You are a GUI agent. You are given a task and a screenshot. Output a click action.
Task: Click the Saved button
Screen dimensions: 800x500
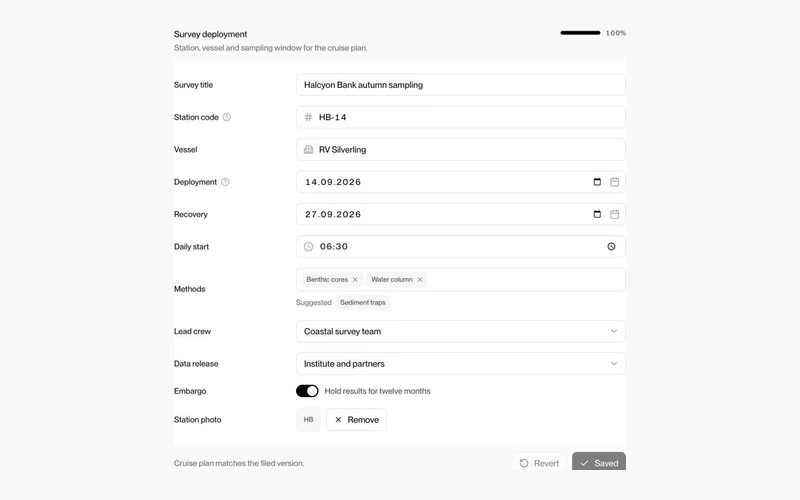coord(599,463)
